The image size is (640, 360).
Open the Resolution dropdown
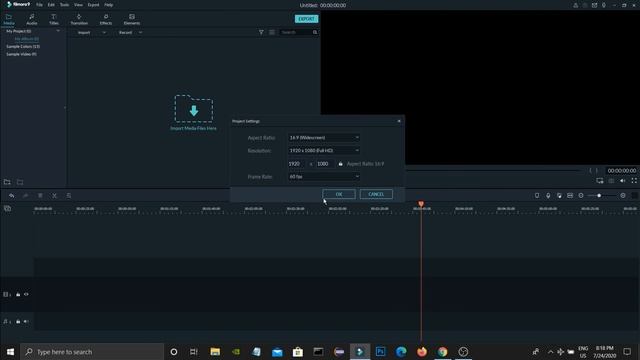324,151
